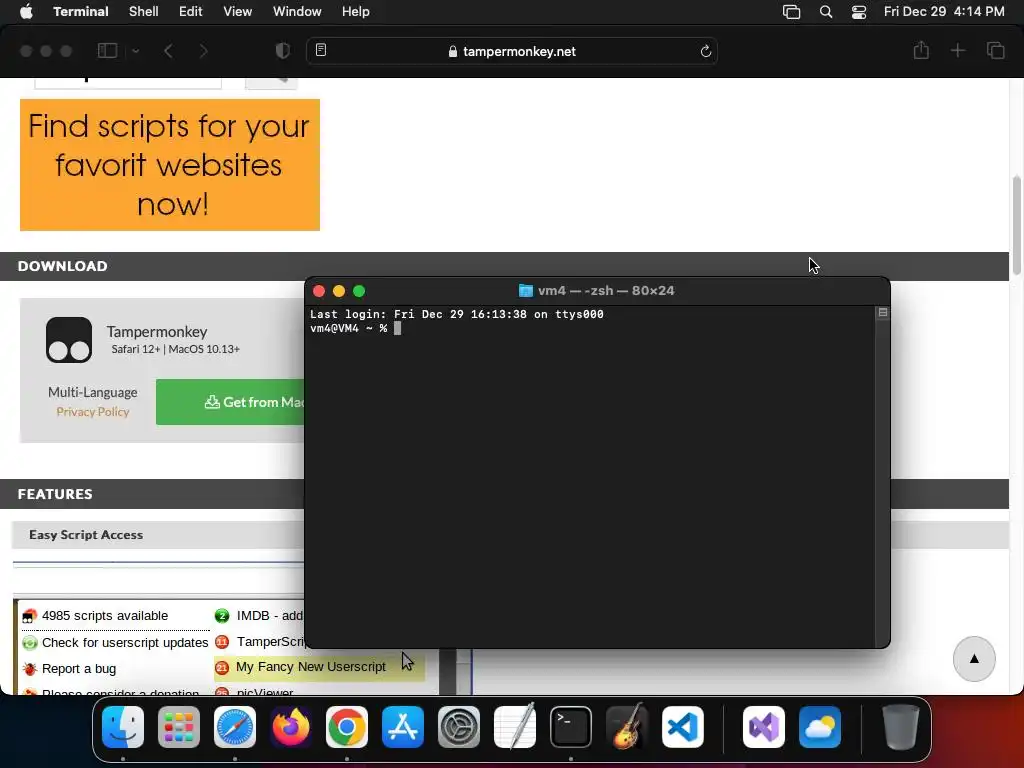Open the Apple menu

(x=26, y=12)
